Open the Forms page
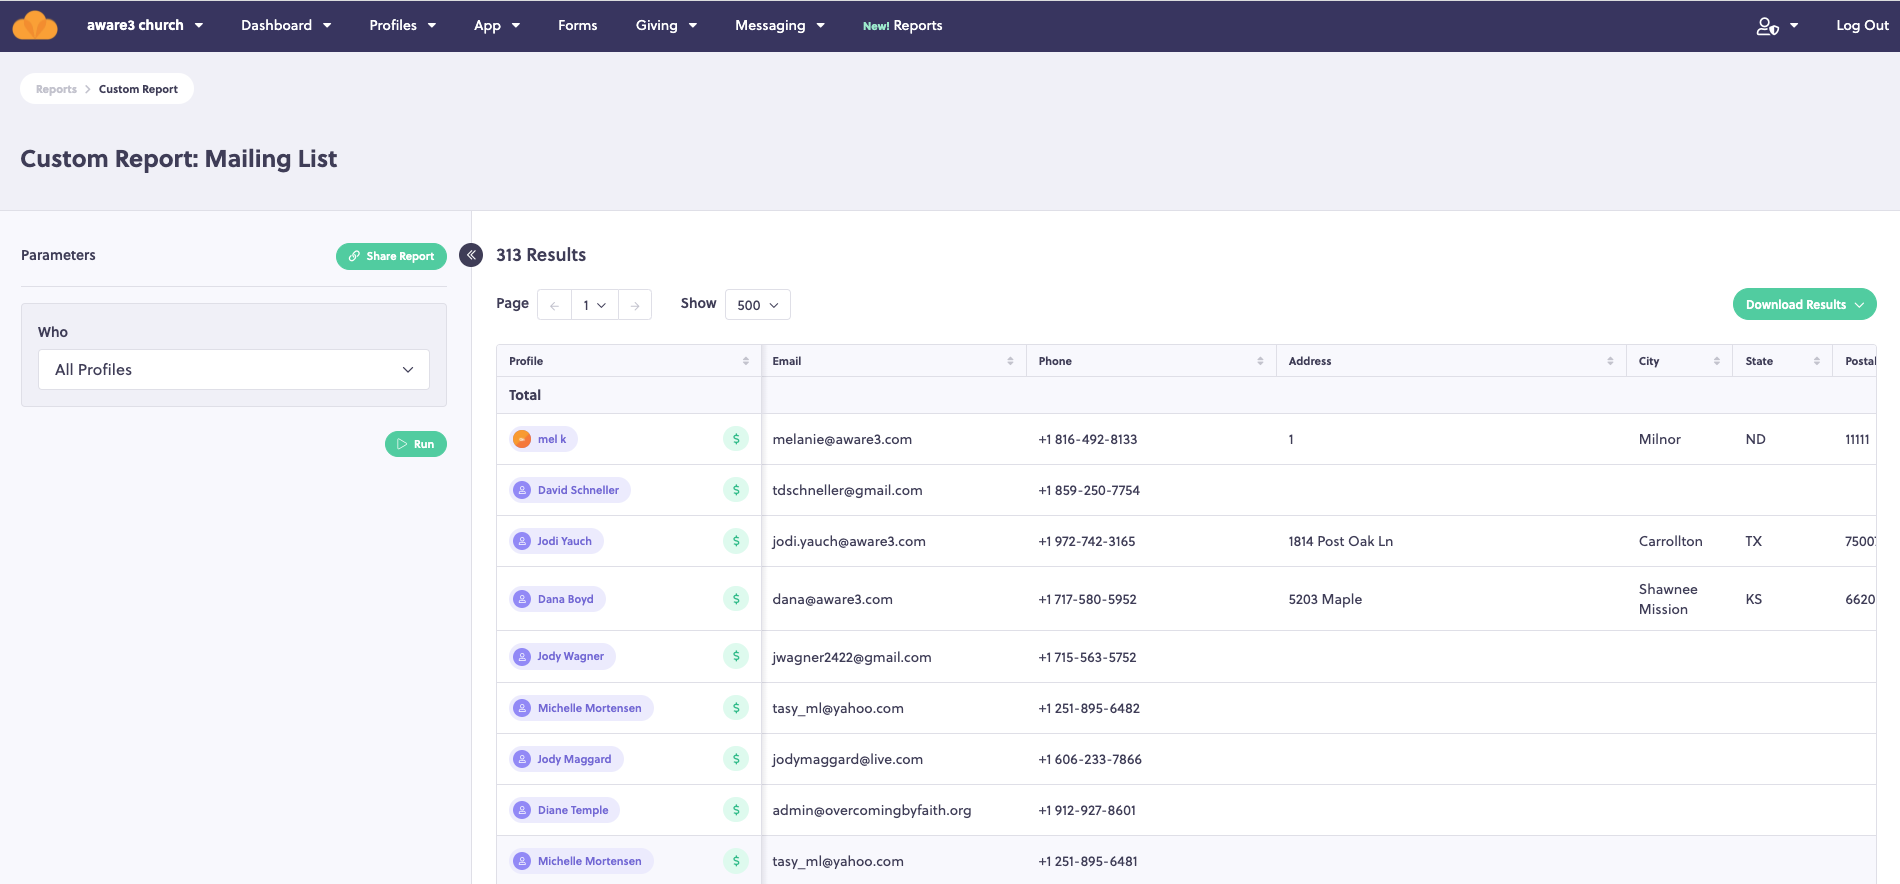The height and width of the screenshot is (884, 1900). pos(577,25)
